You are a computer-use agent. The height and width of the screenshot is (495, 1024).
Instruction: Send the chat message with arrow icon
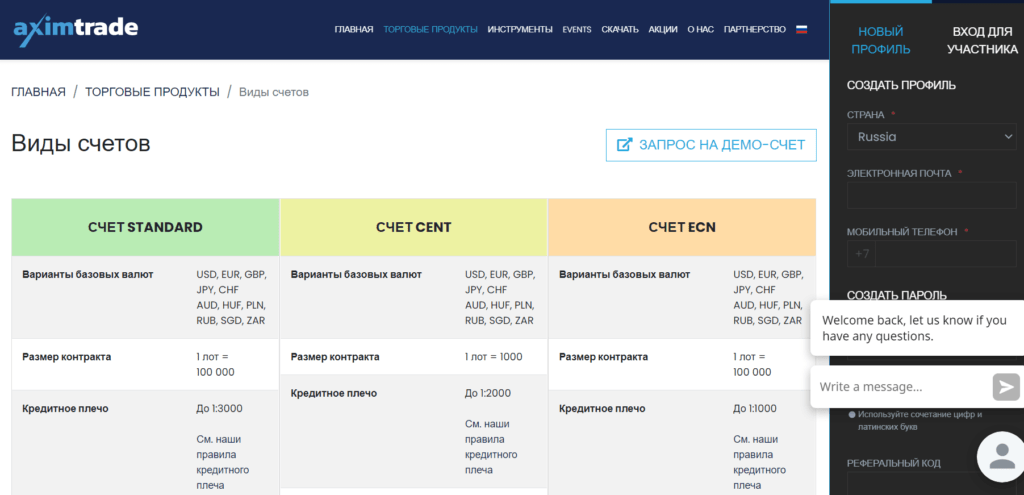(x=1006, y=387)
